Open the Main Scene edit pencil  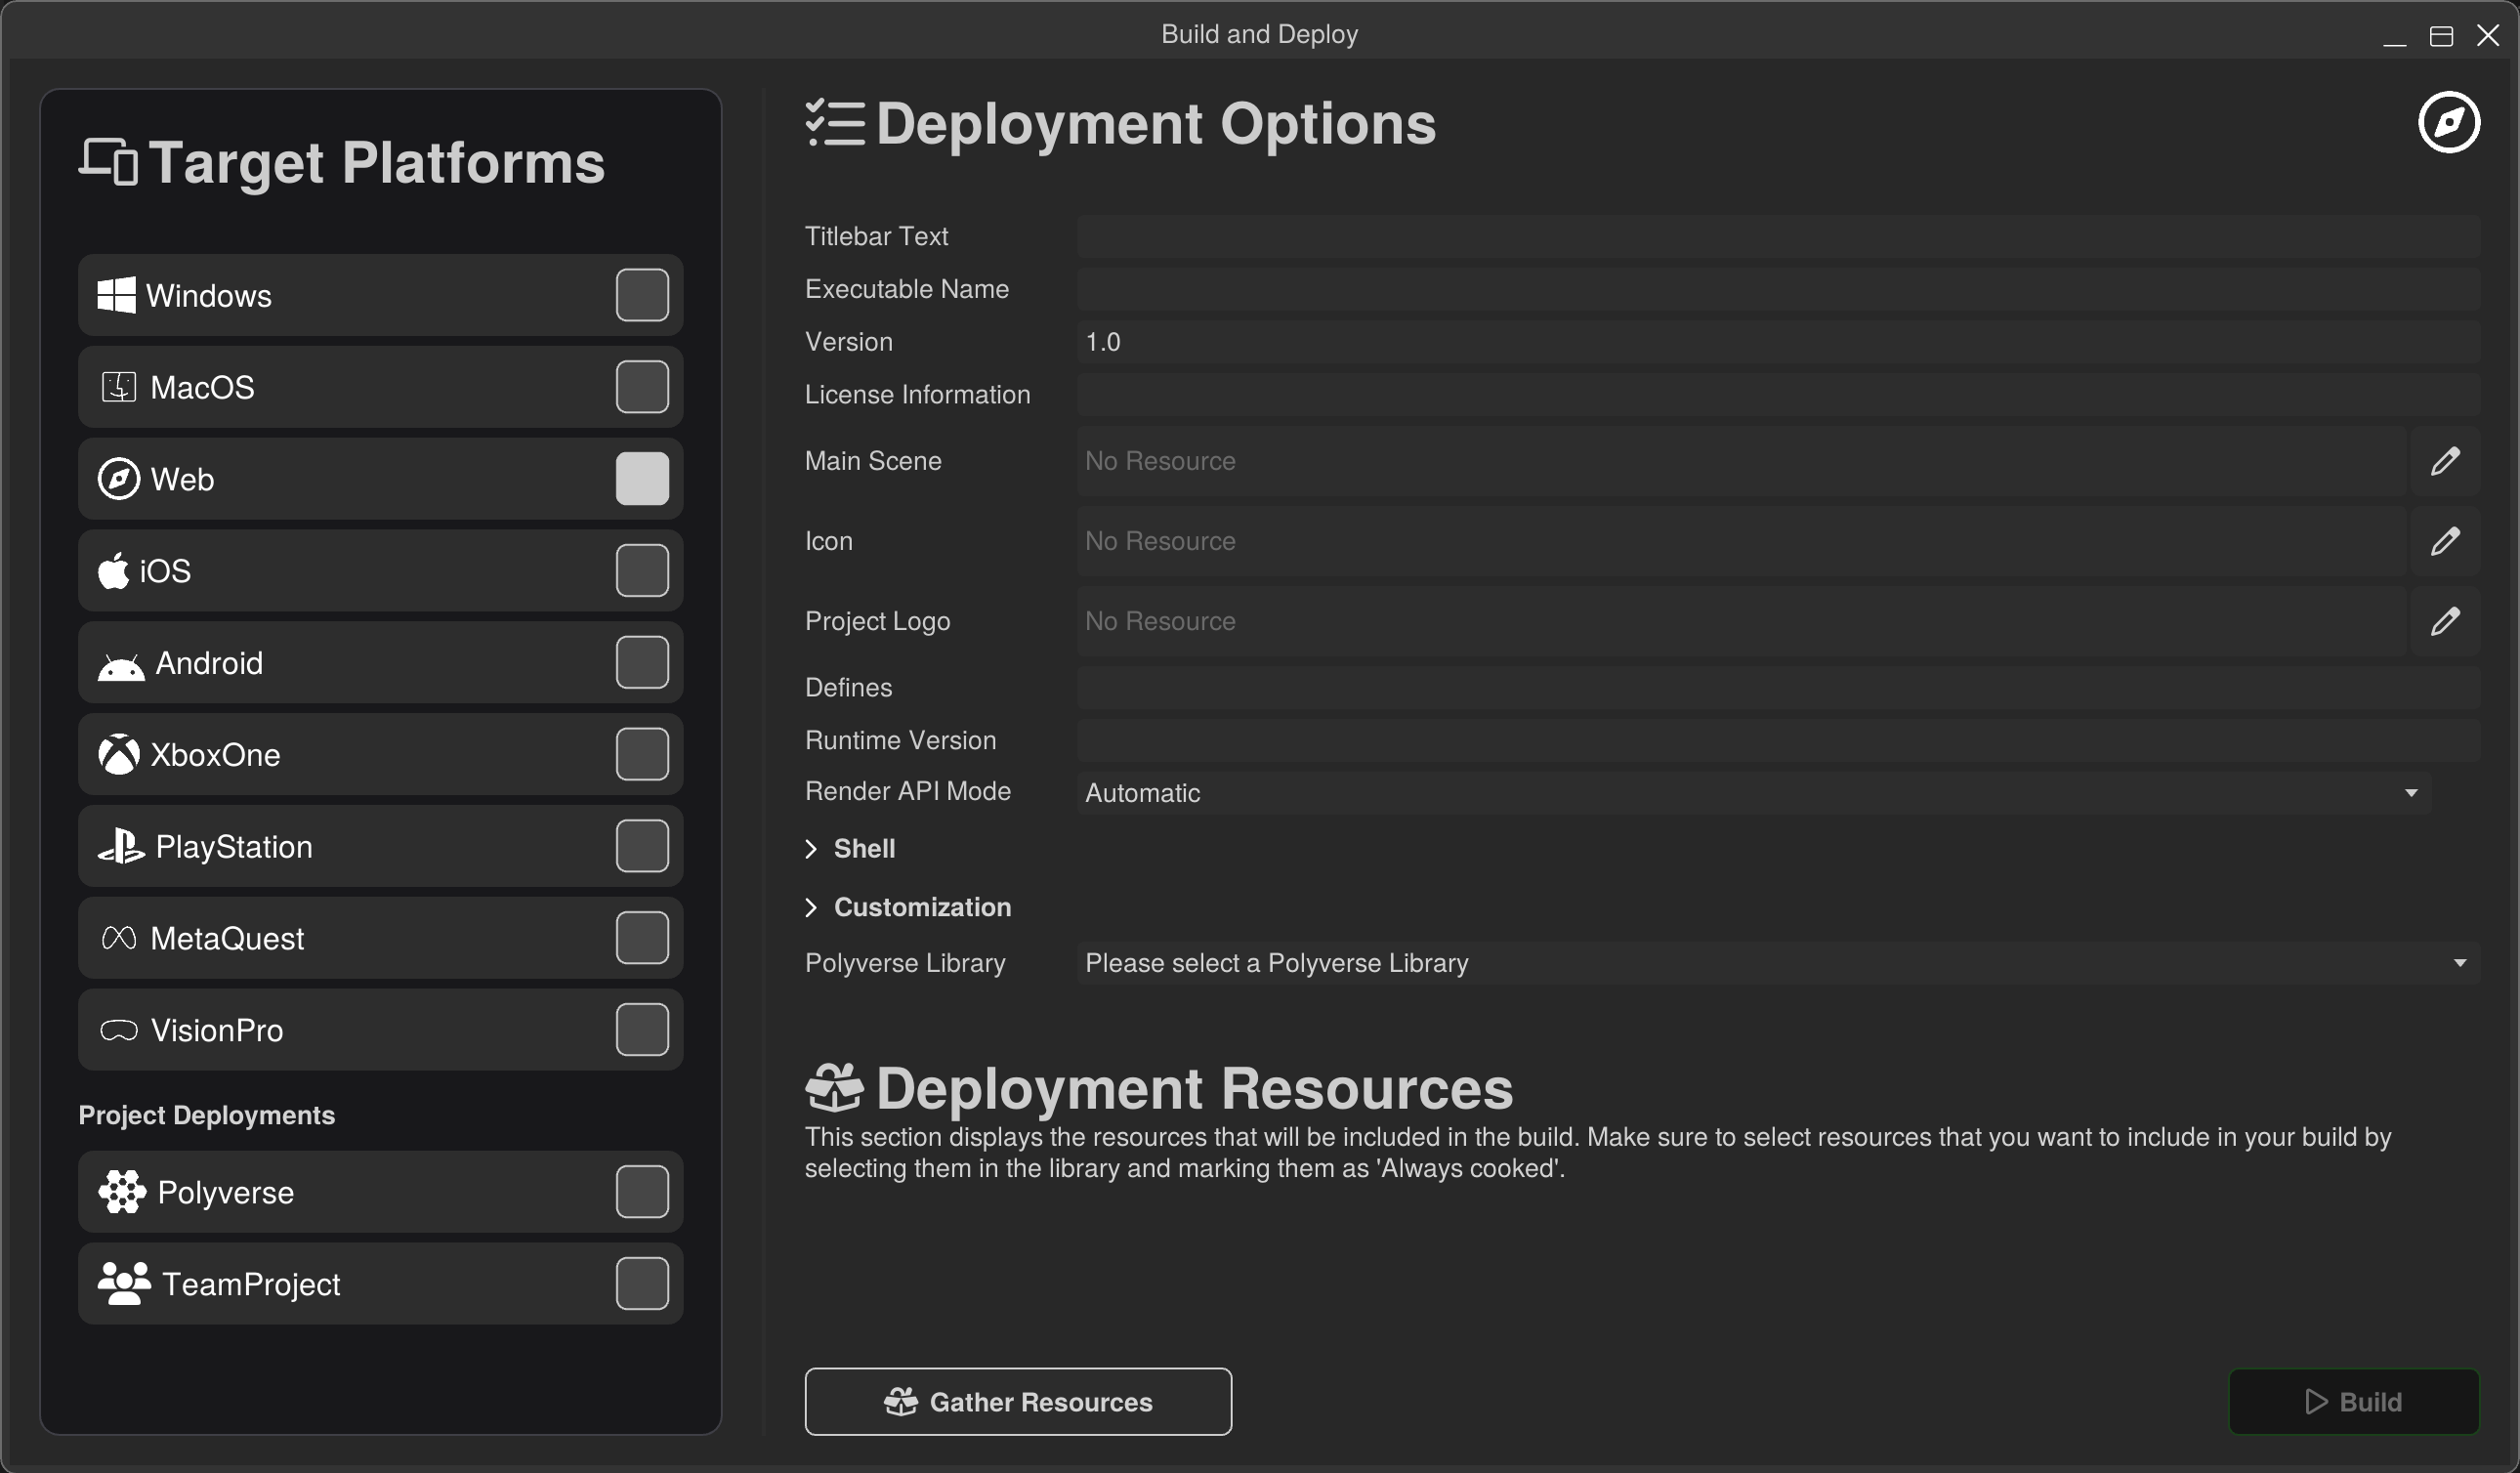[x=2446, y=460]
